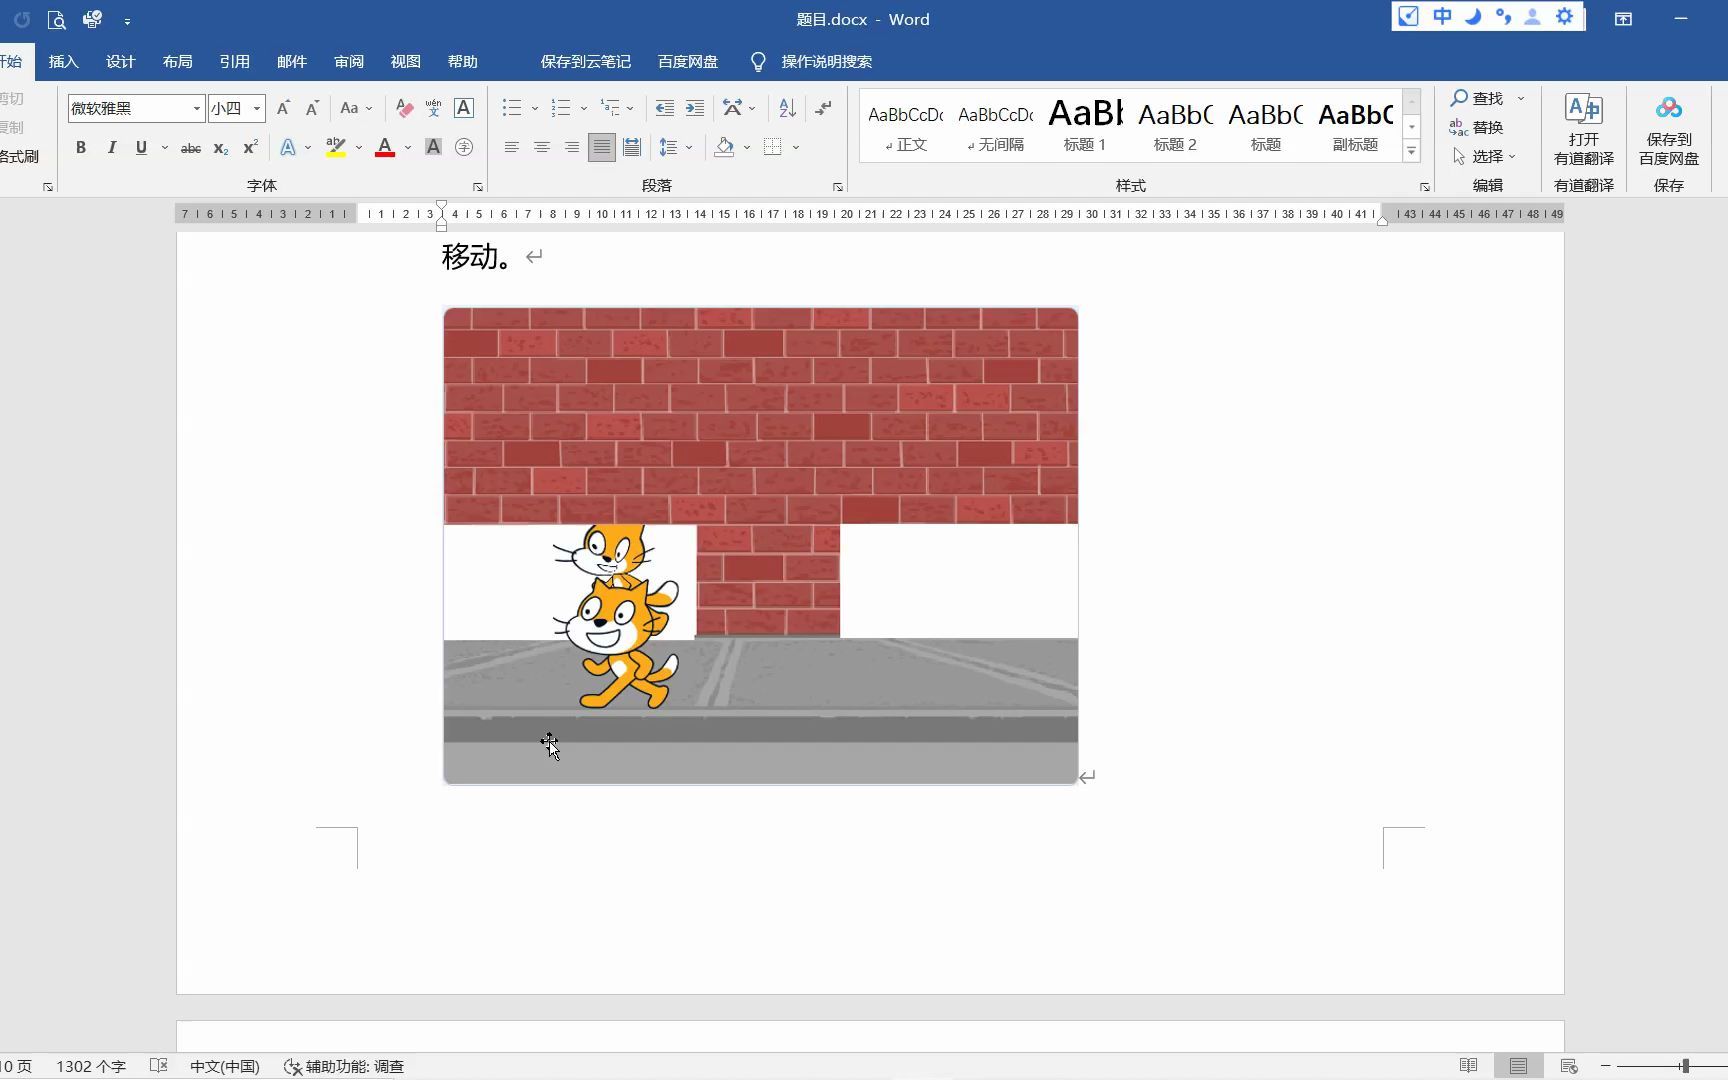Toggle show paragraph marks
Image resolution: width=1728 pixels, height=1080 pixels.
823,108
